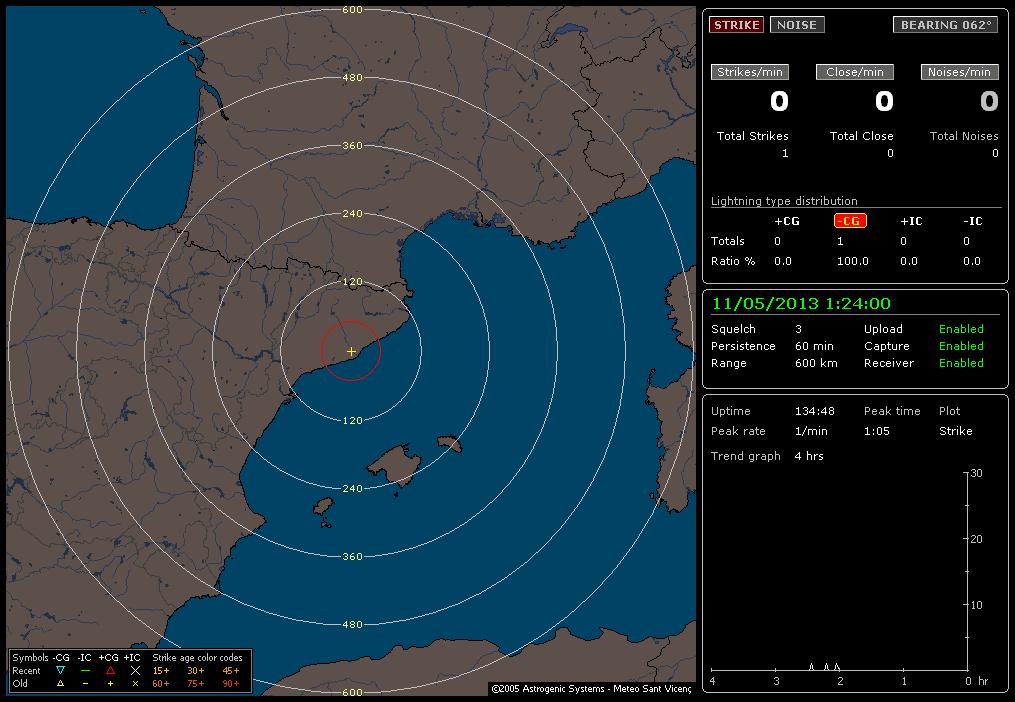Click the strike peaks on the trend graph
Screen dimensions: 1015x702
pyautogui.click(x=825, y=666)
